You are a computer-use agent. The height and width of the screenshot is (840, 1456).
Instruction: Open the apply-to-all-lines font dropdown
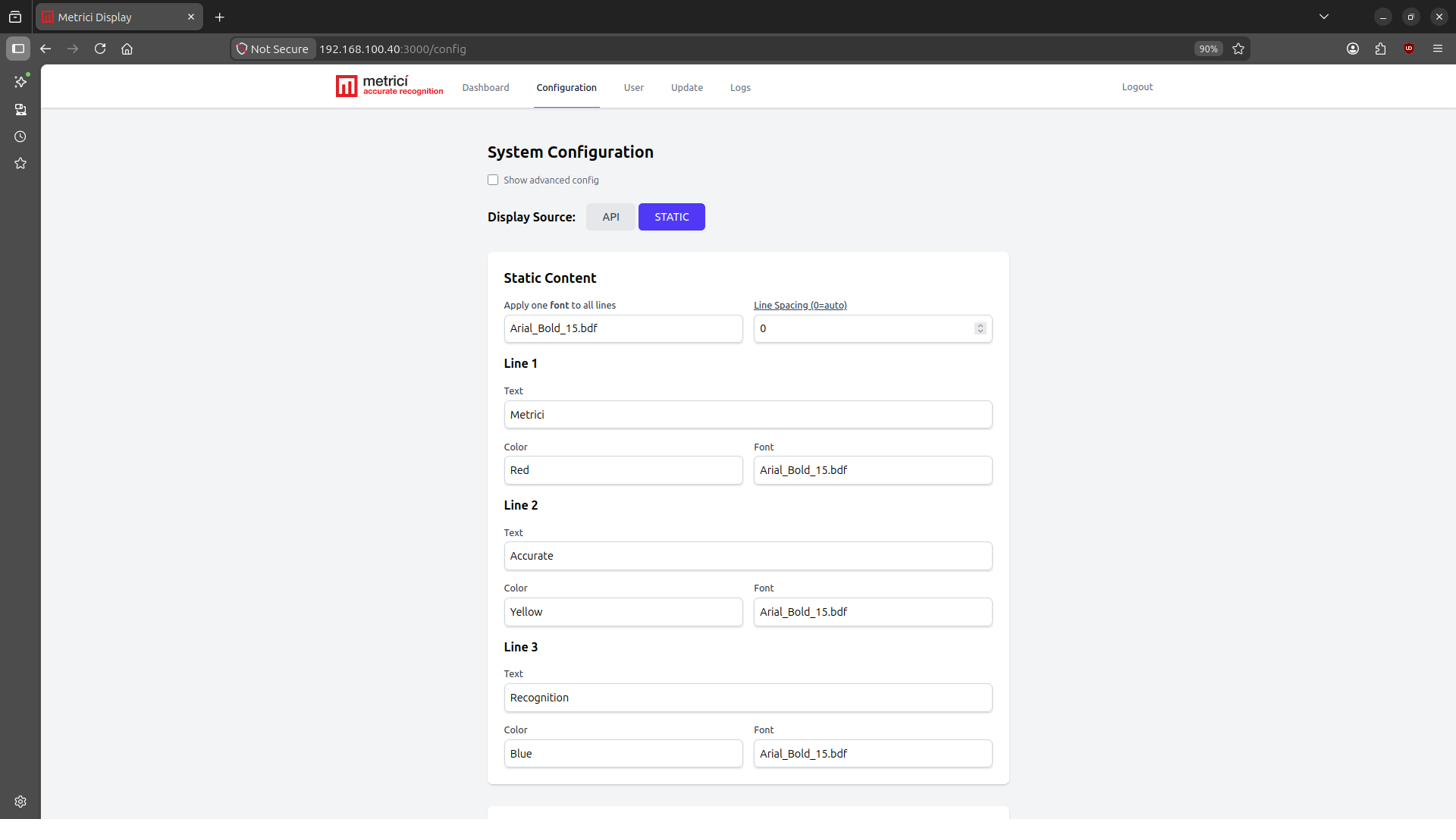click(623, 329)
